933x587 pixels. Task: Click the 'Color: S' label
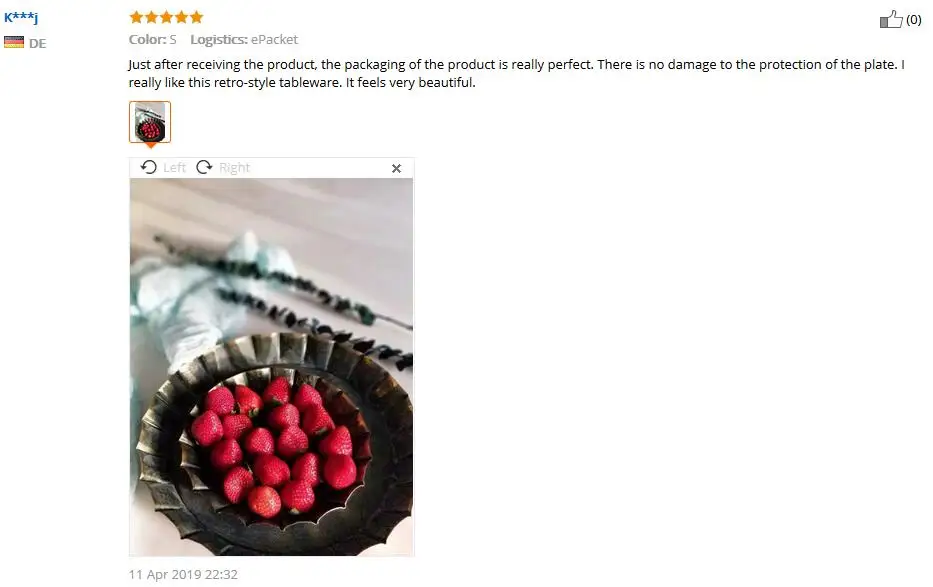tap(153, 40)
